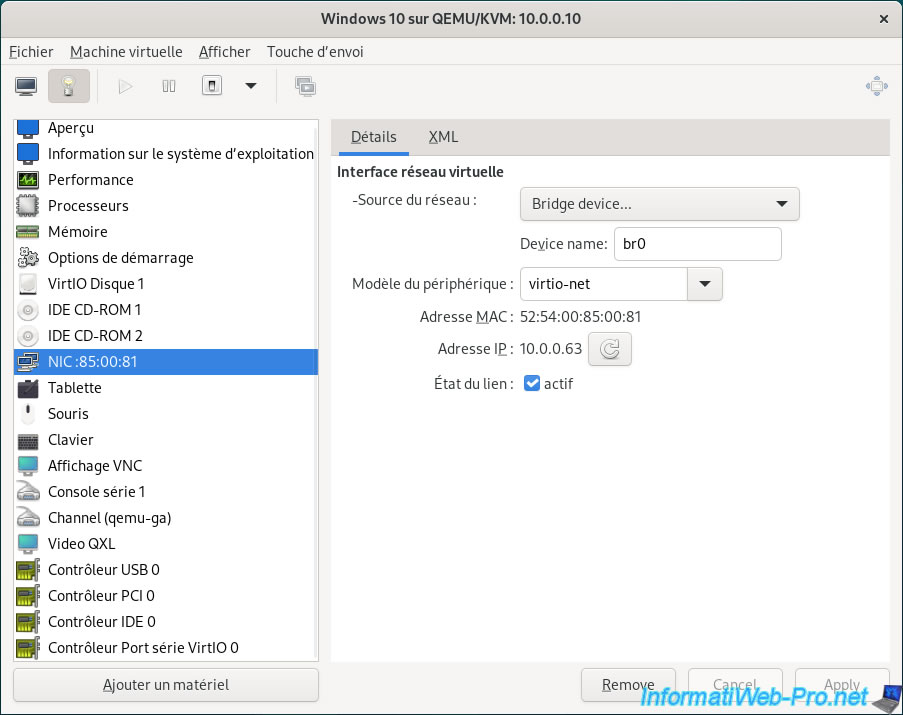This screenshot has height=715, width=903.
Task: Select Channel (qemu-ga) entry
Action: click(166, 518)
